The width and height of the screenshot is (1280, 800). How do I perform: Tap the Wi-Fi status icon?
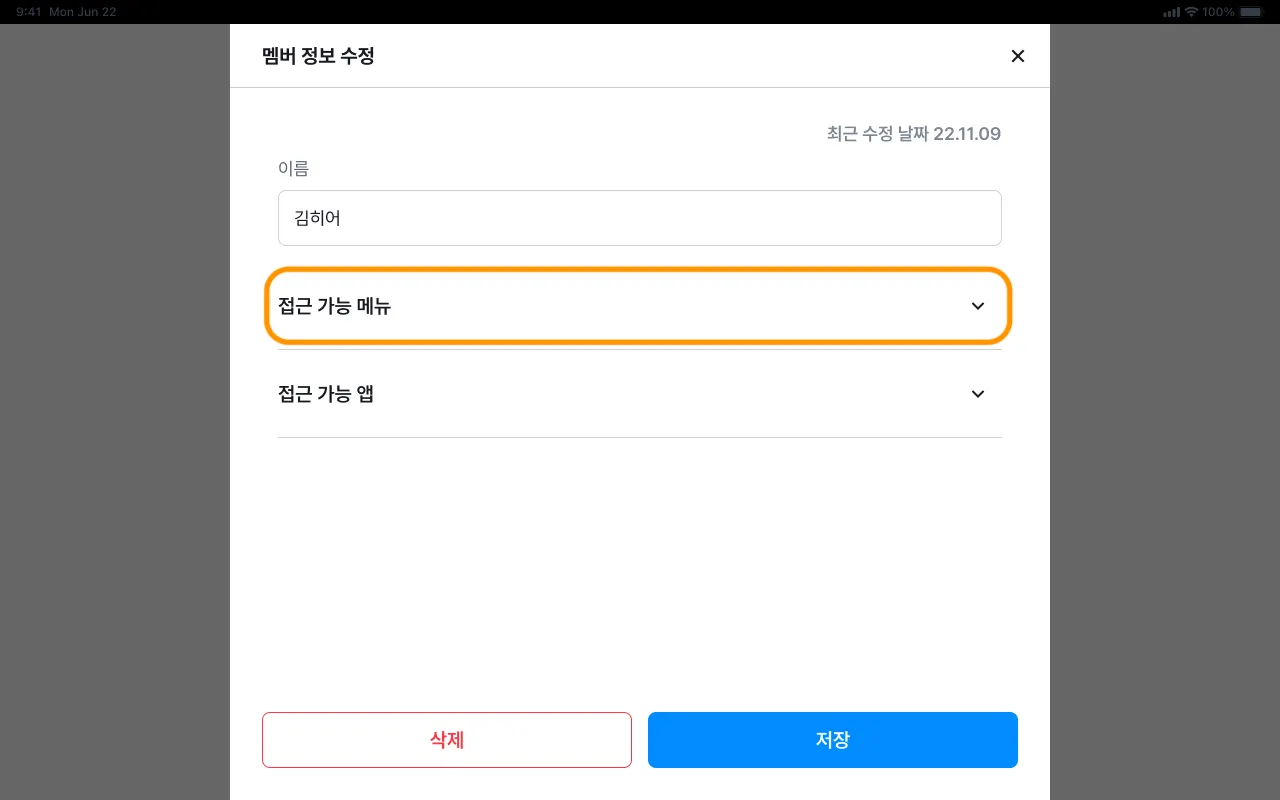point(1191,12)
